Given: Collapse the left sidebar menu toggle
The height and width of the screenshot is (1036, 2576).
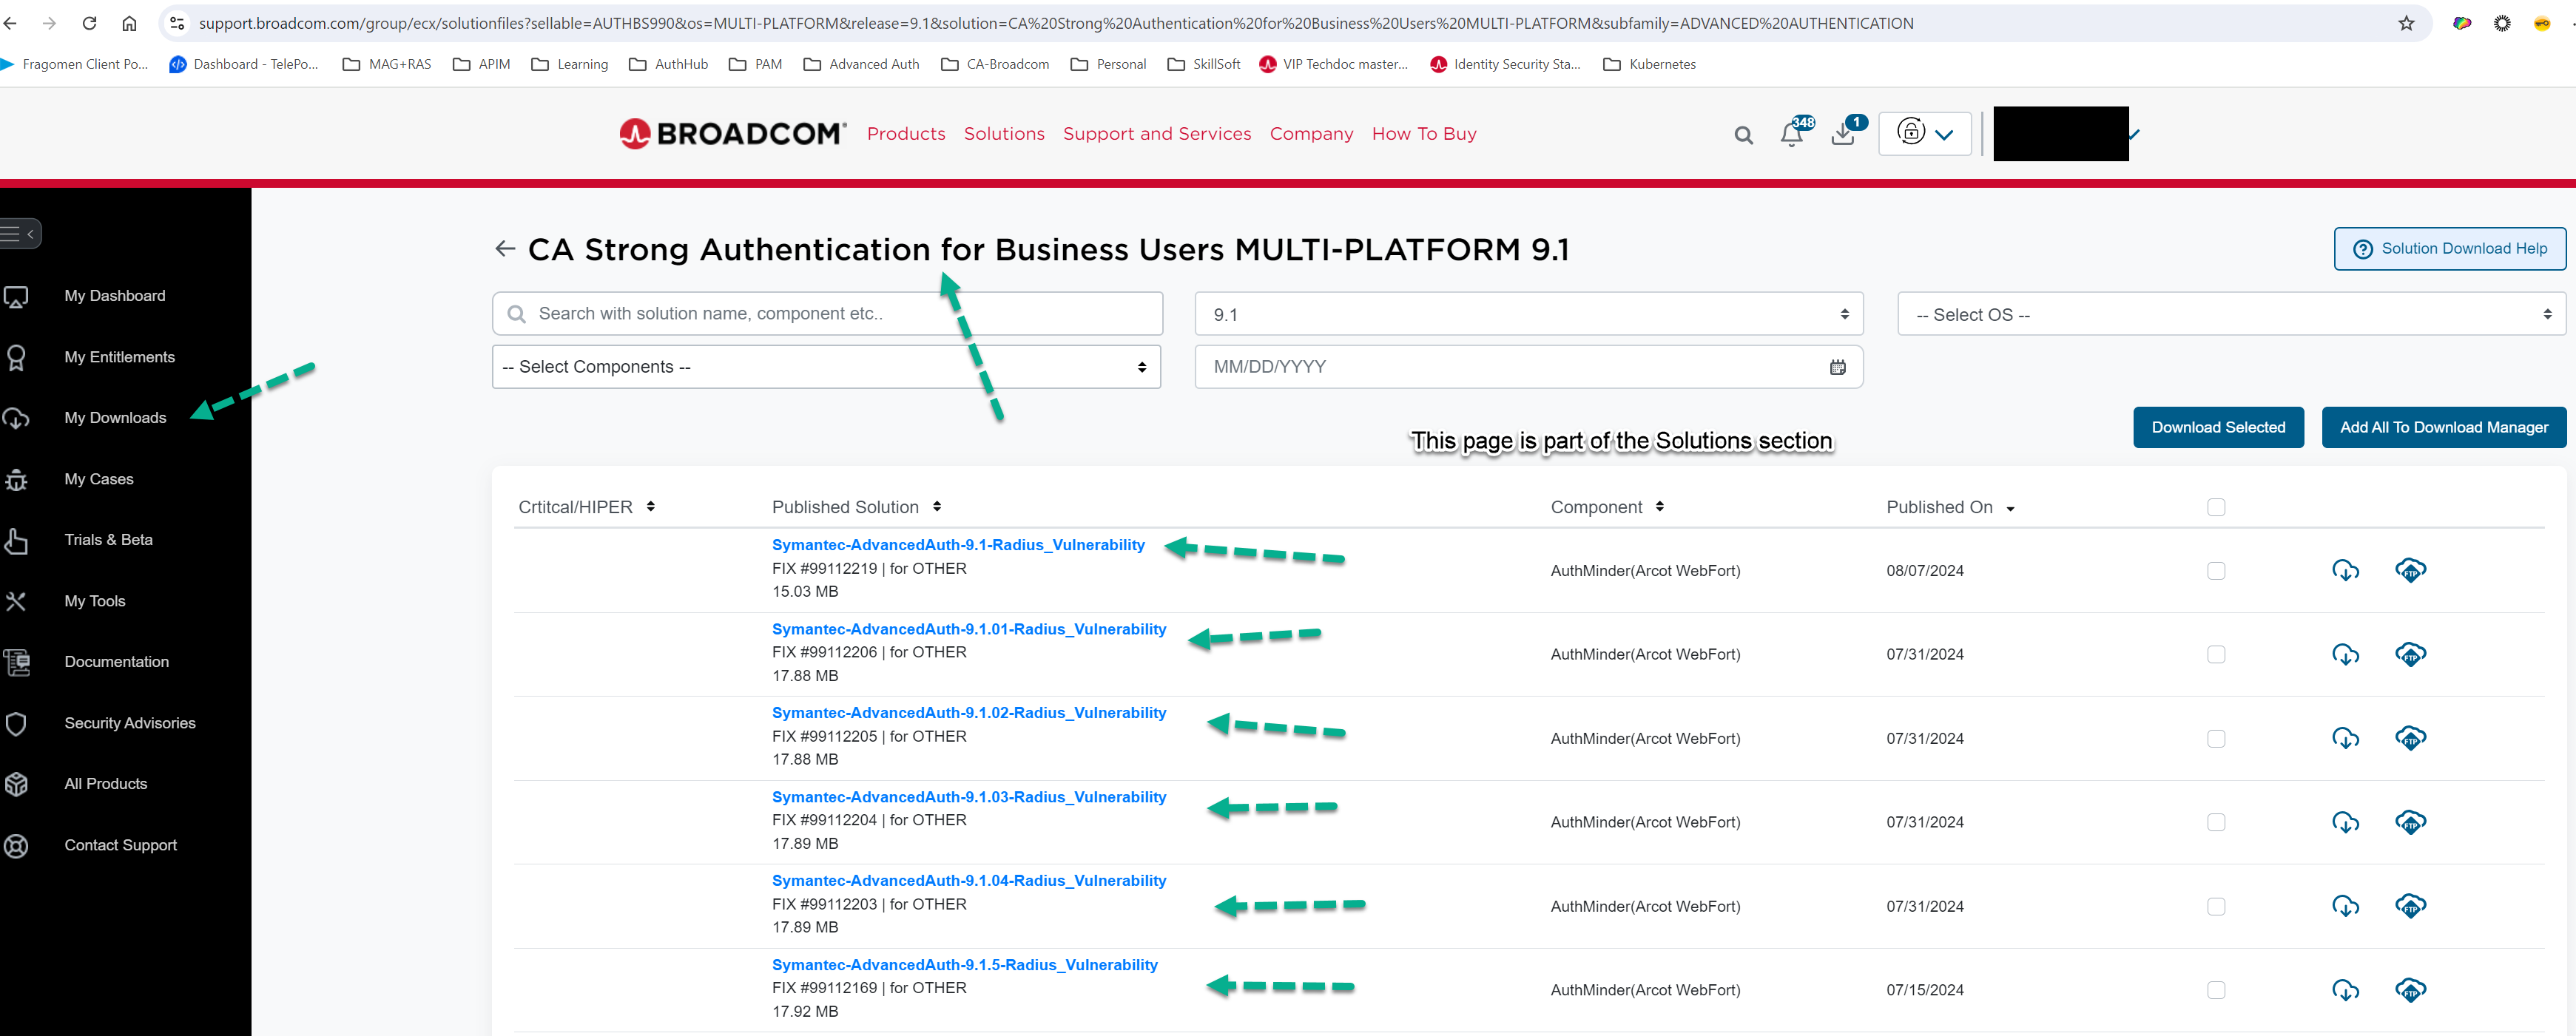Looking at the screenshot, I should tap(20, 234).
